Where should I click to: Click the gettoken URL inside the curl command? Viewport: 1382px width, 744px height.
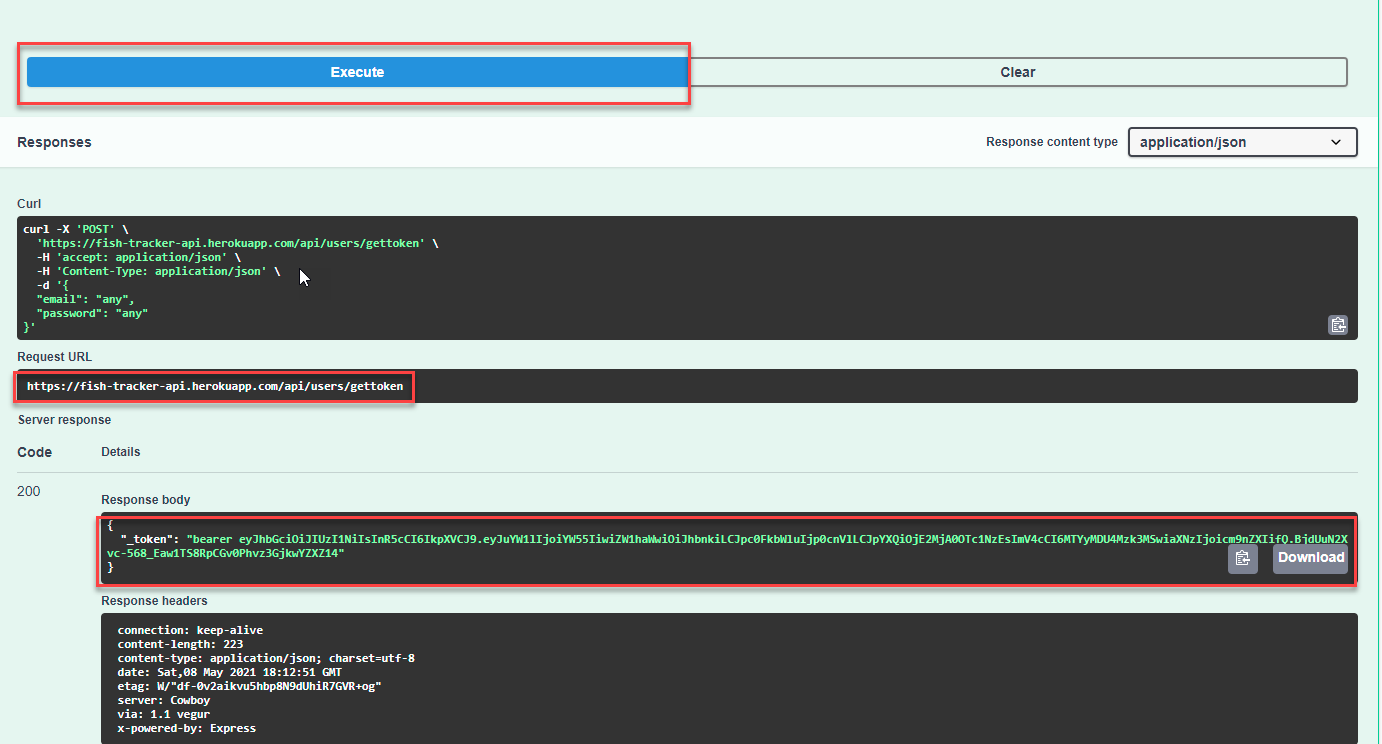[x=232, y=243]
